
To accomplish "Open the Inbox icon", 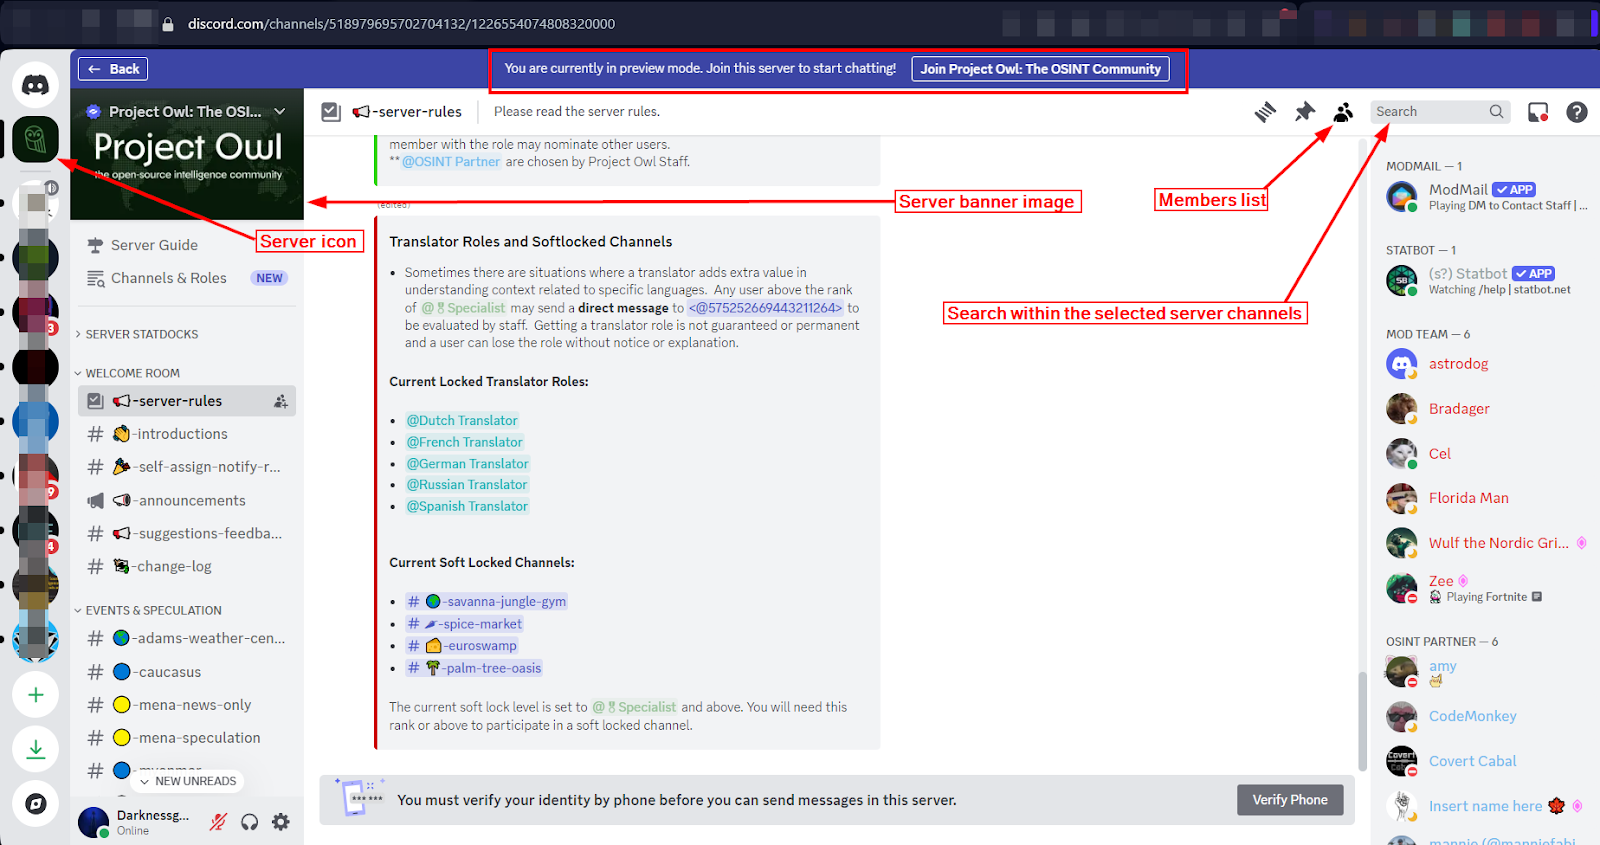I will click(x=1538, y=112).
